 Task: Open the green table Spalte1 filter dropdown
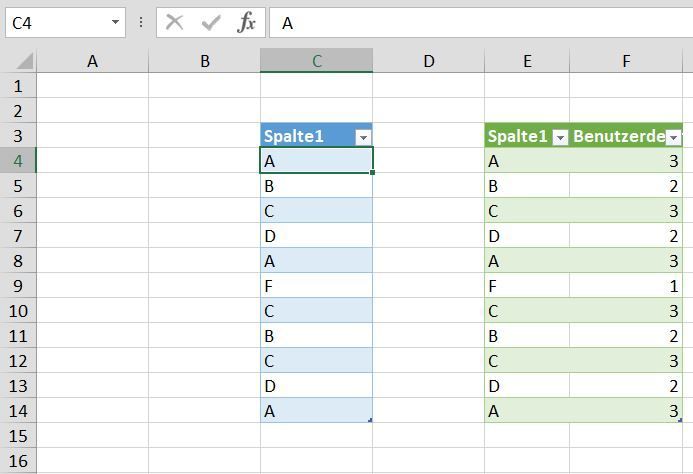[560, 137]
